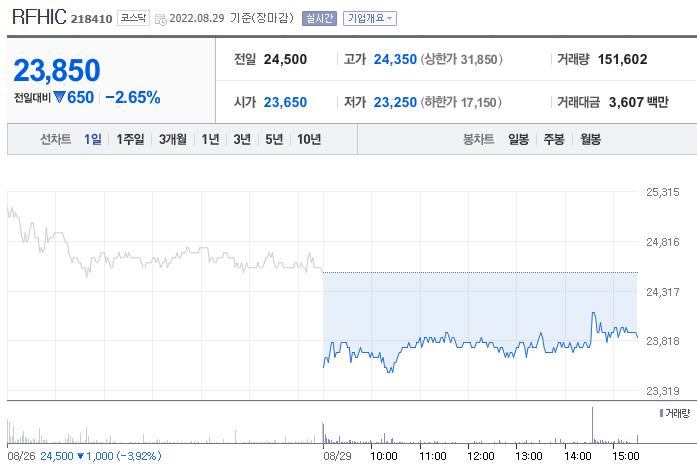Click the current price 23,850
This screenshot has width=697, height=475.
57,70
